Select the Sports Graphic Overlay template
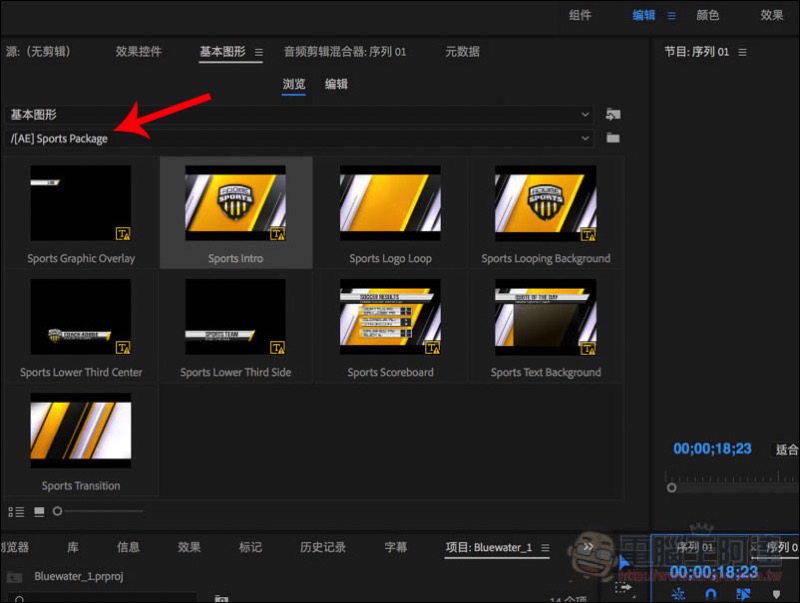The image size is (800, 603). click(x=81, y=213)
